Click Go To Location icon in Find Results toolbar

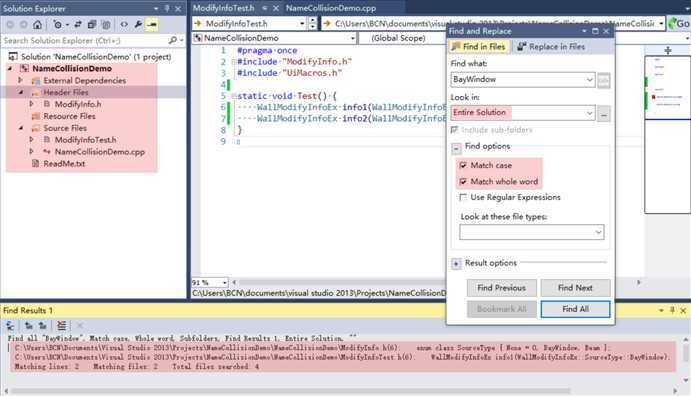point(10,326)
